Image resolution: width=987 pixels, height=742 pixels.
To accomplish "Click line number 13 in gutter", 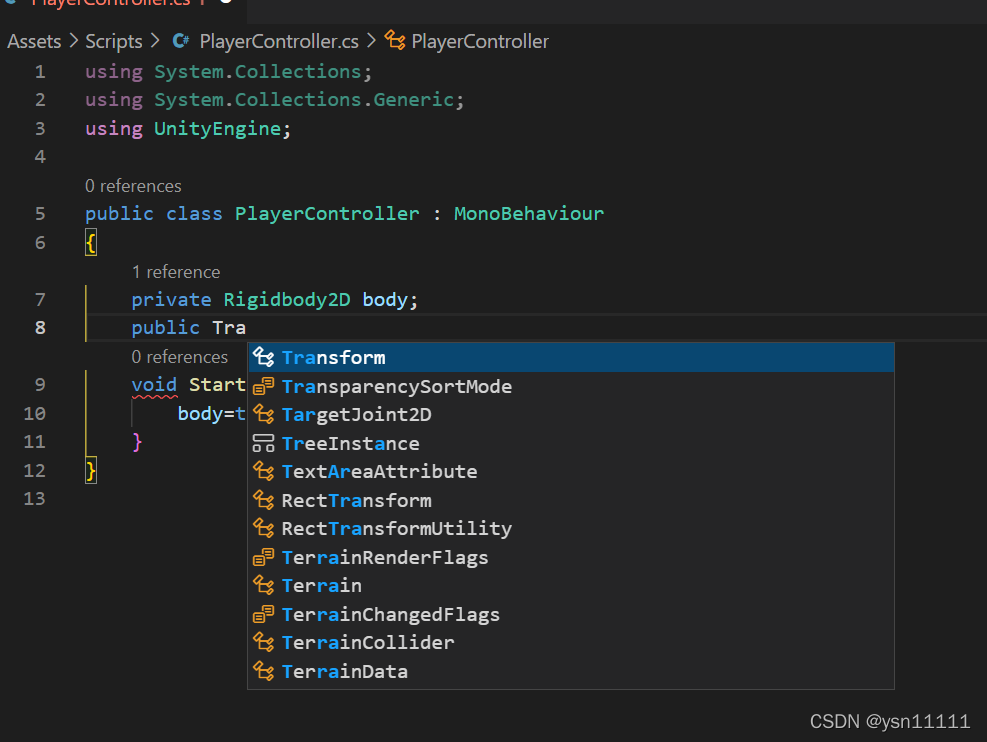I will coord(35,499).
